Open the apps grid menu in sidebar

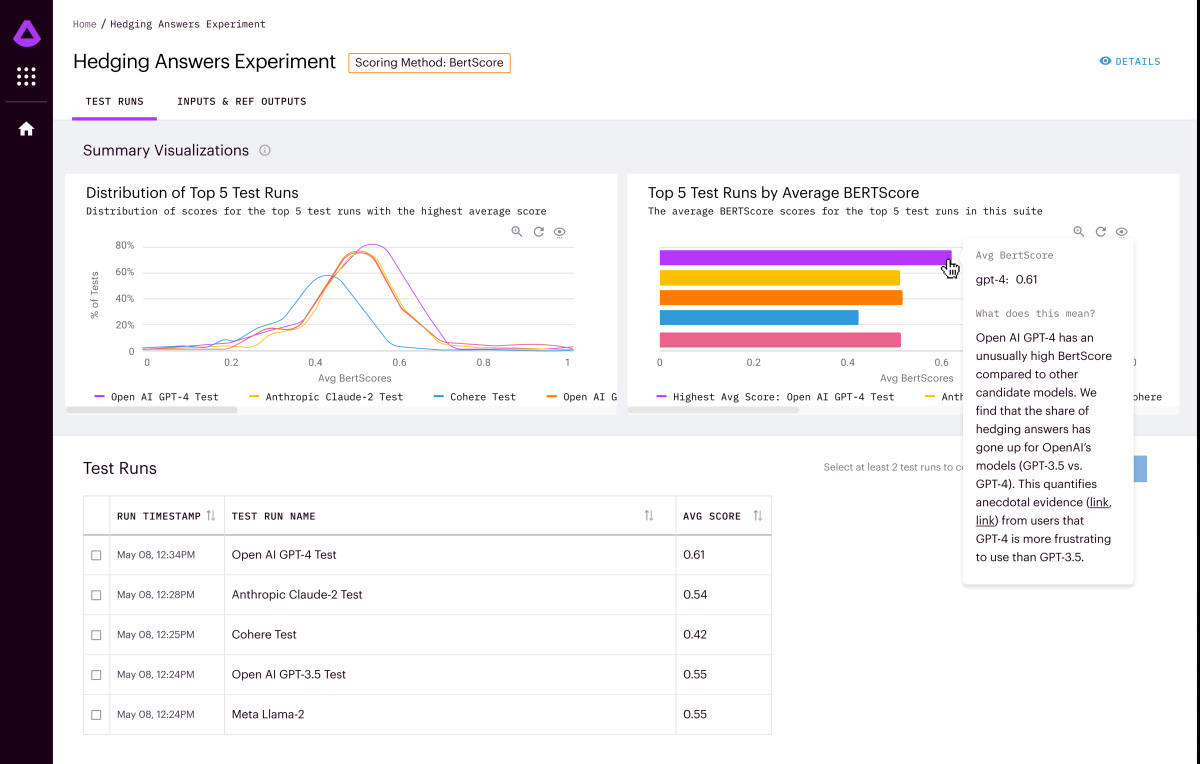pos(26,77)
